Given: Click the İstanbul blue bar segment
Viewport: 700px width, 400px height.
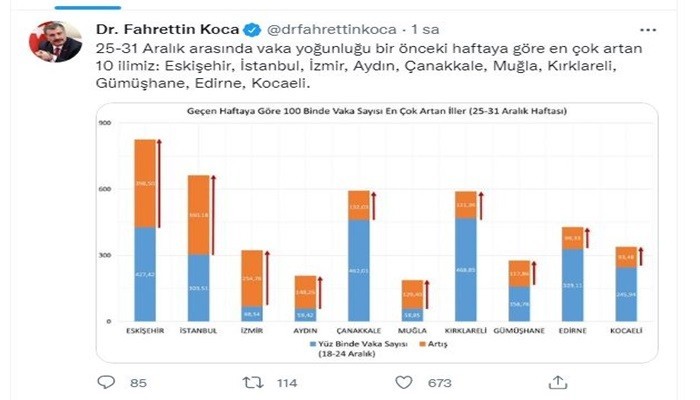Looking at the screenshot, I should point(198,288).
